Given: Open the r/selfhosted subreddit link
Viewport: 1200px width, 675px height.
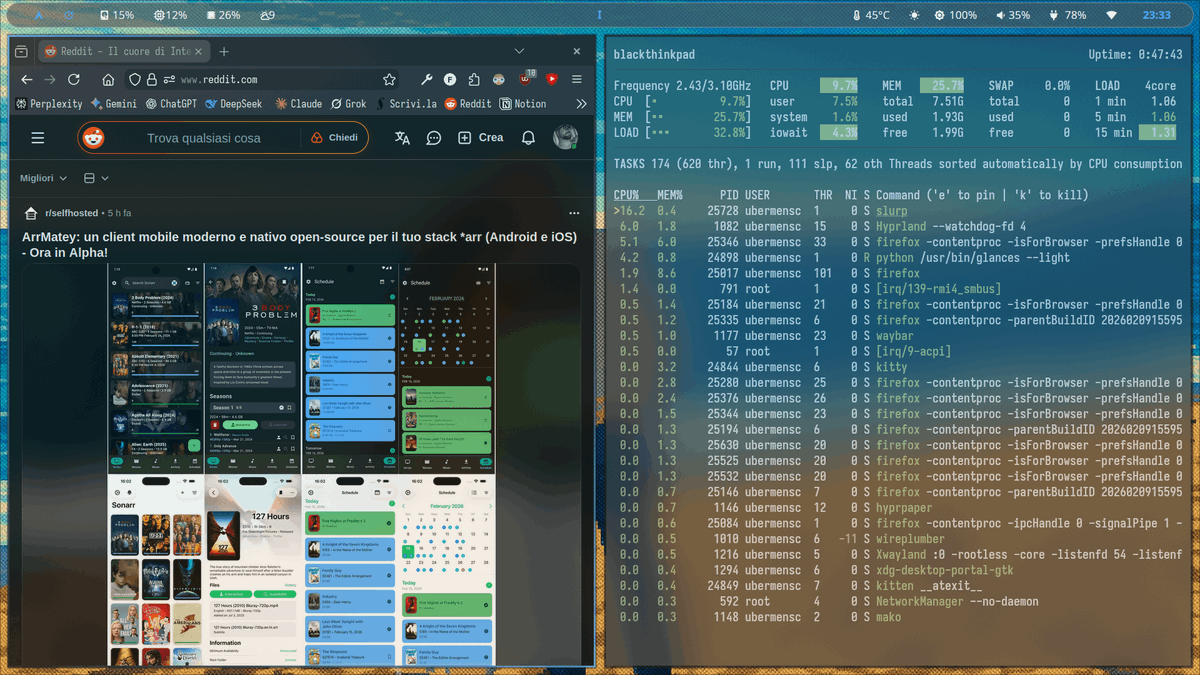Looking at the screenshot, I should point(74,213).
